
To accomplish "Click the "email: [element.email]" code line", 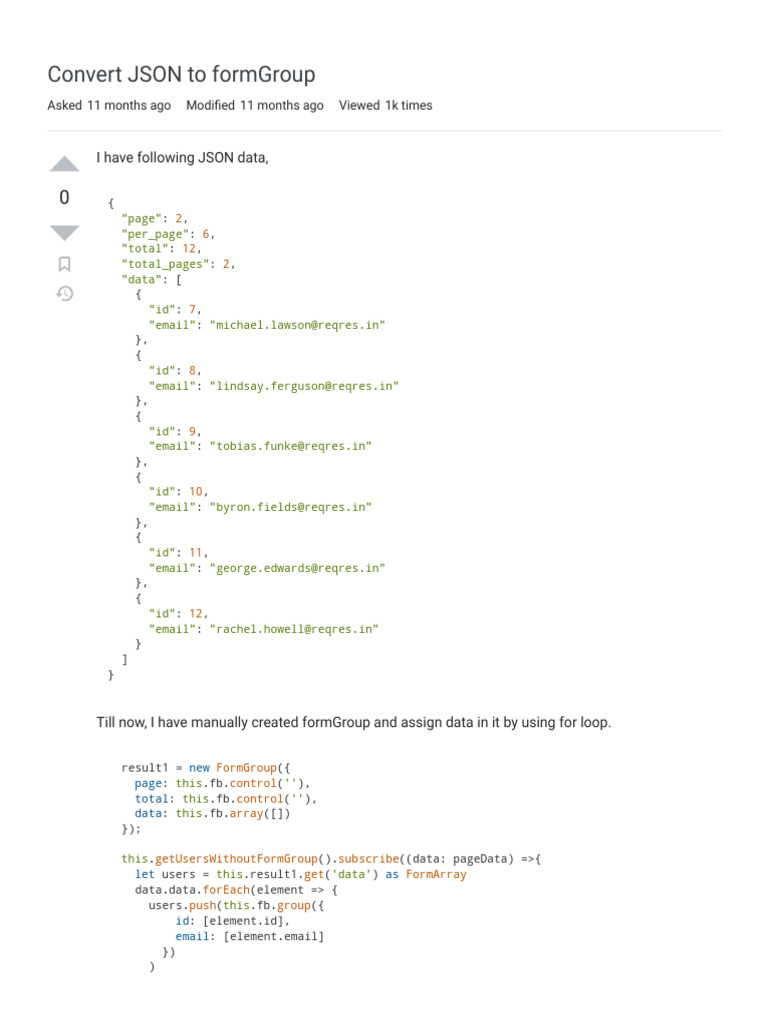I will click(x=250, y=937).
